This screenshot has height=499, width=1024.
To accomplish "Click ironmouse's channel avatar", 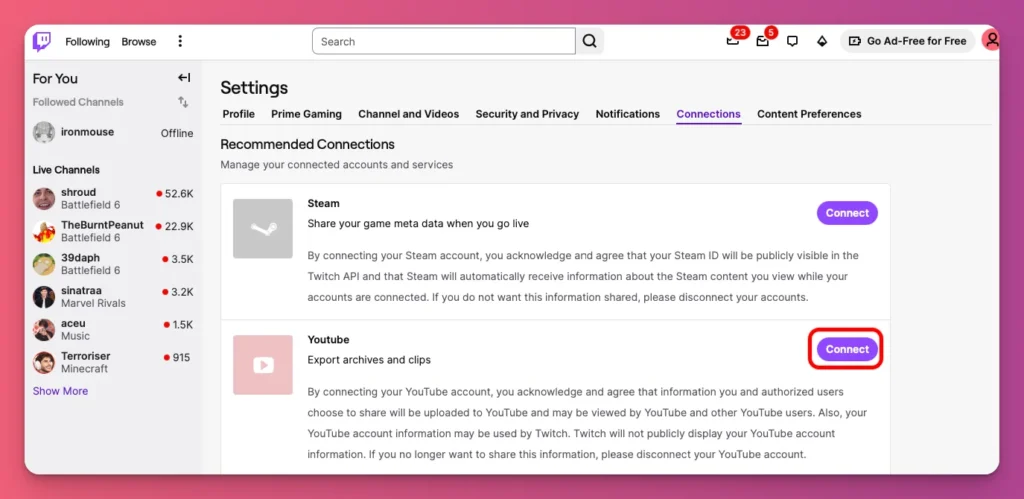I will [x=44, y=133].
